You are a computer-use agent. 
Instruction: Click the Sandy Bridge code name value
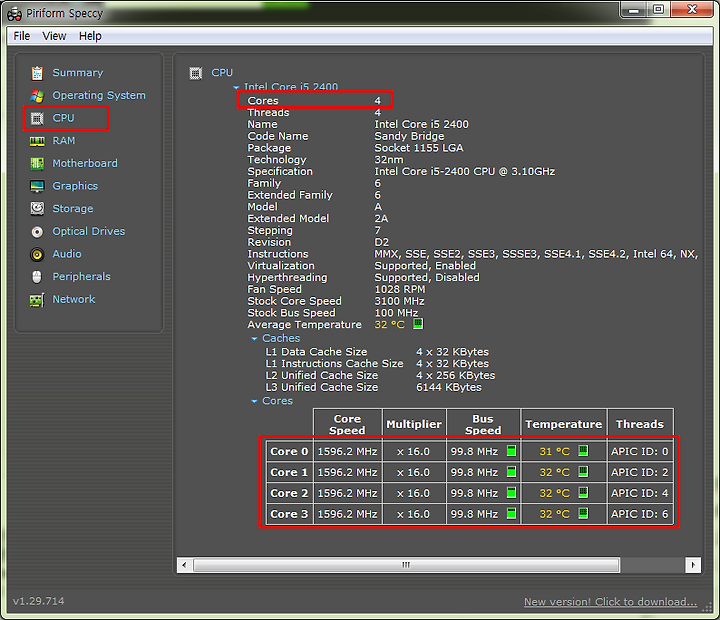[409, 136]
